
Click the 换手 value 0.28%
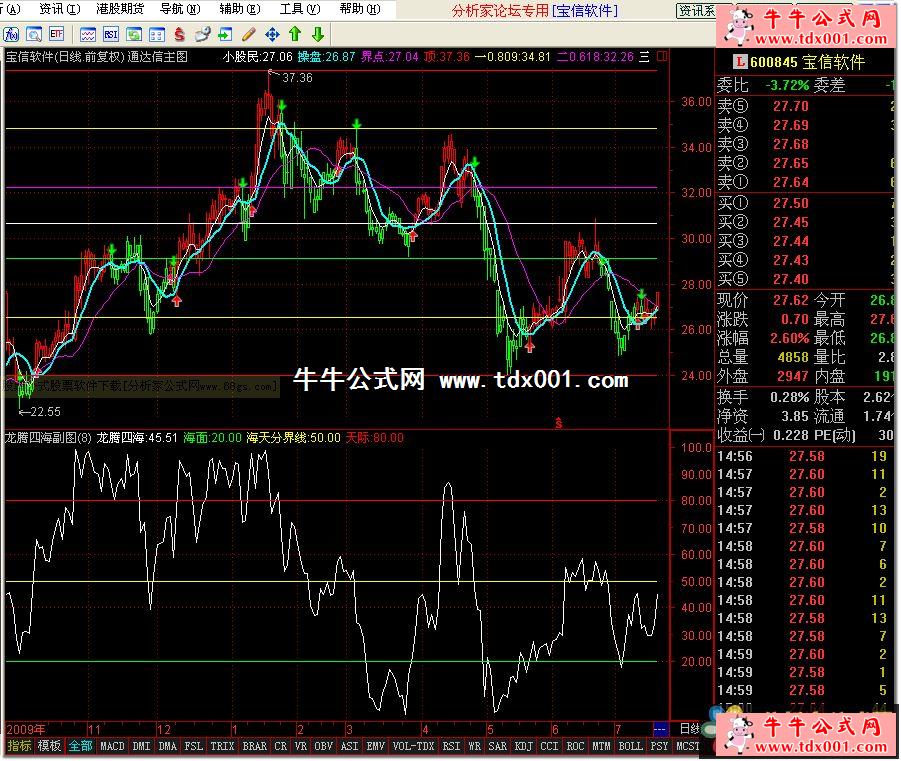click(x=790, y=397)
